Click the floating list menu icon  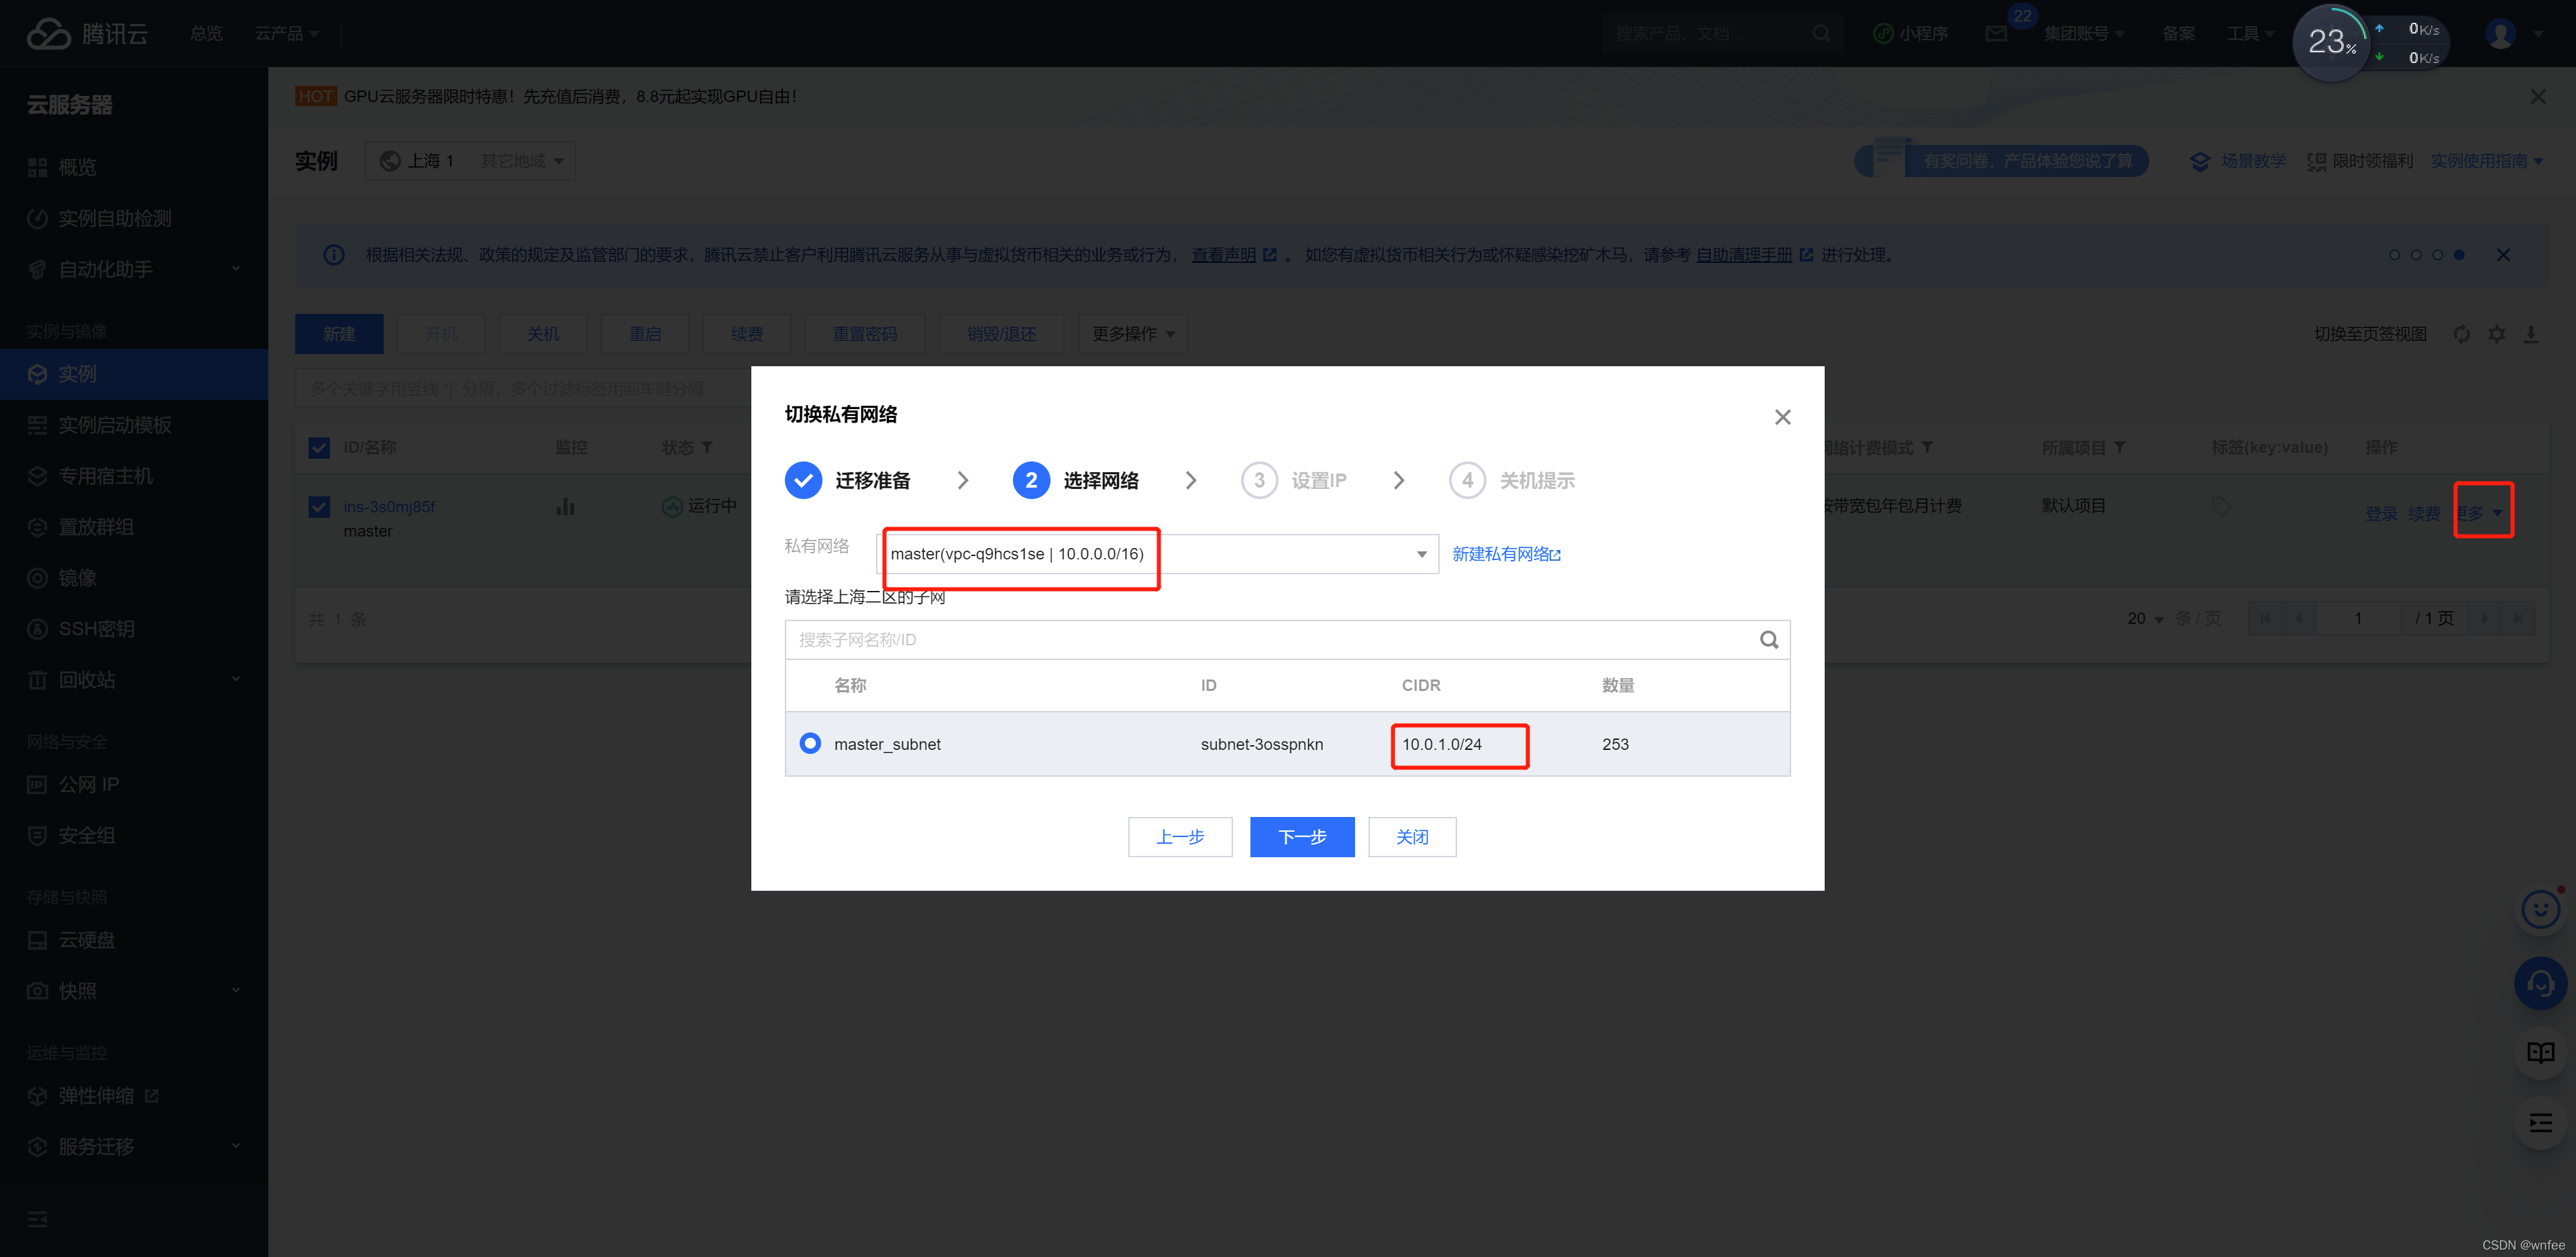pos(2540,1123)
